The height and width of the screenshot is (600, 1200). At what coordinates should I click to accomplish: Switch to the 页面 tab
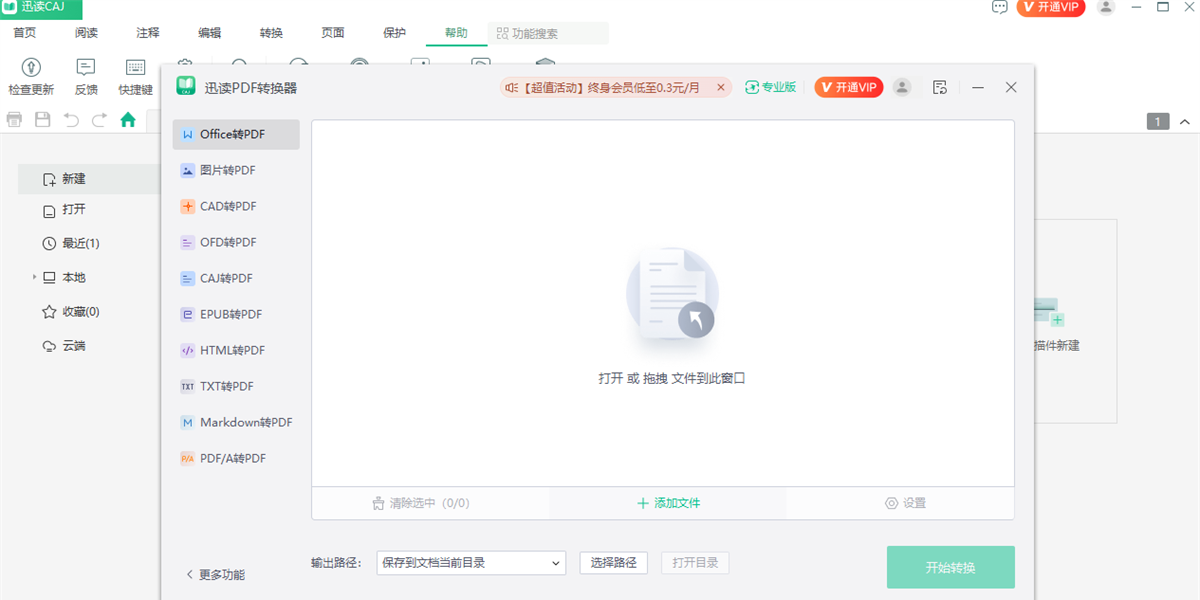pyautogui.click(x=333, y=33)
